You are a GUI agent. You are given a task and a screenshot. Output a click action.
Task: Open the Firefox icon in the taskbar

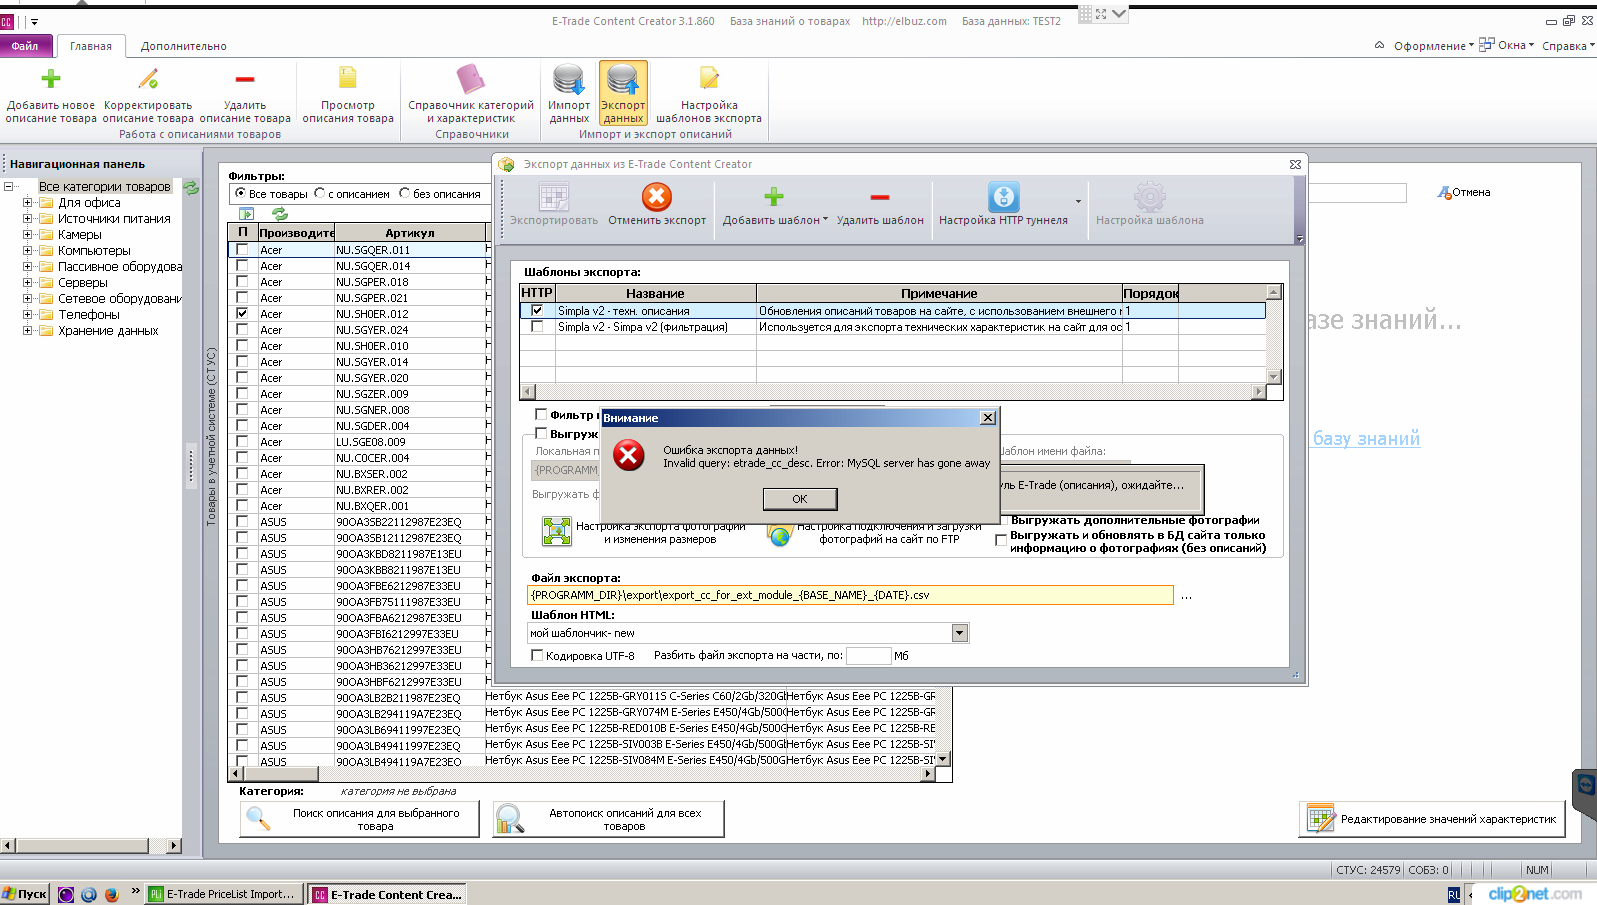click(111, 895)
